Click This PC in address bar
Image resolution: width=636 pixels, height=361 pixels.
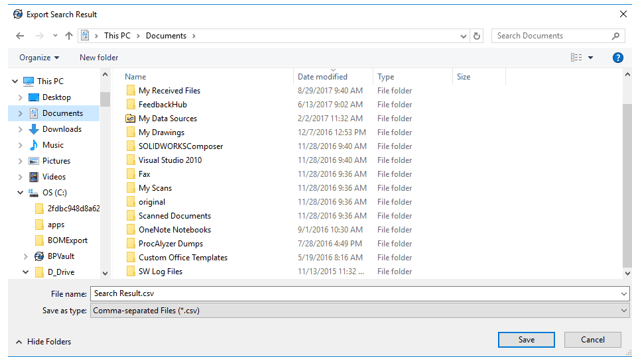117,36
